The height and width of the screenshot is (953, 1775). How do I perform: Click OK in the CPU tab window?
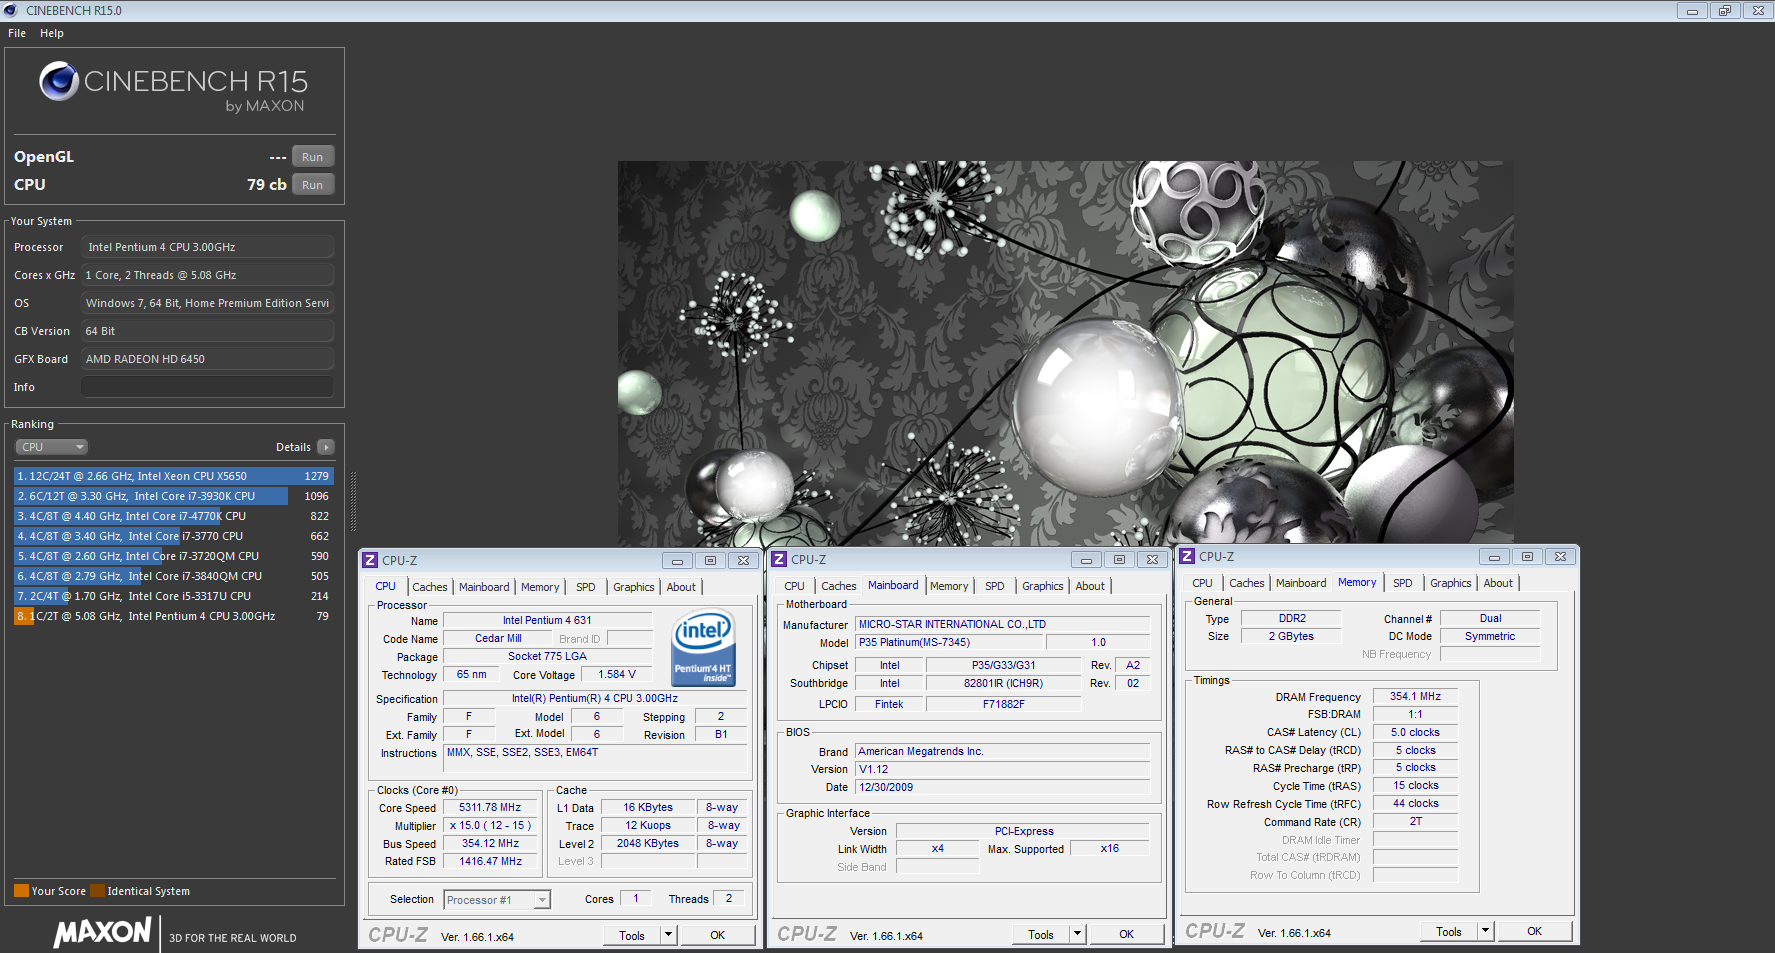point(717,935)
